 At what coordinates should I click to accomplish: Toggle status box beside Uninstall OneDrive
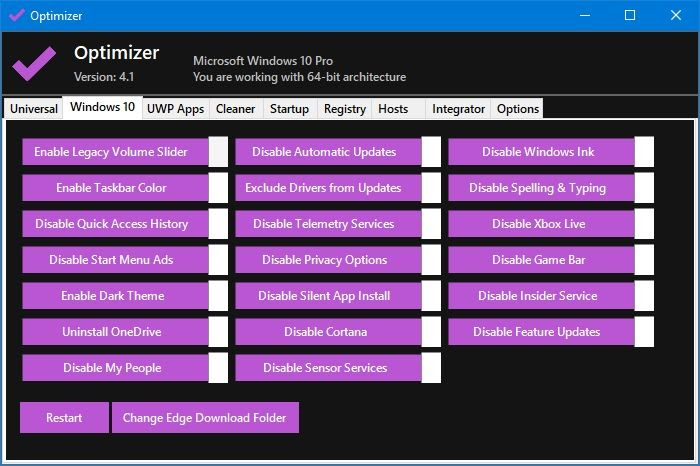(218, 332)
